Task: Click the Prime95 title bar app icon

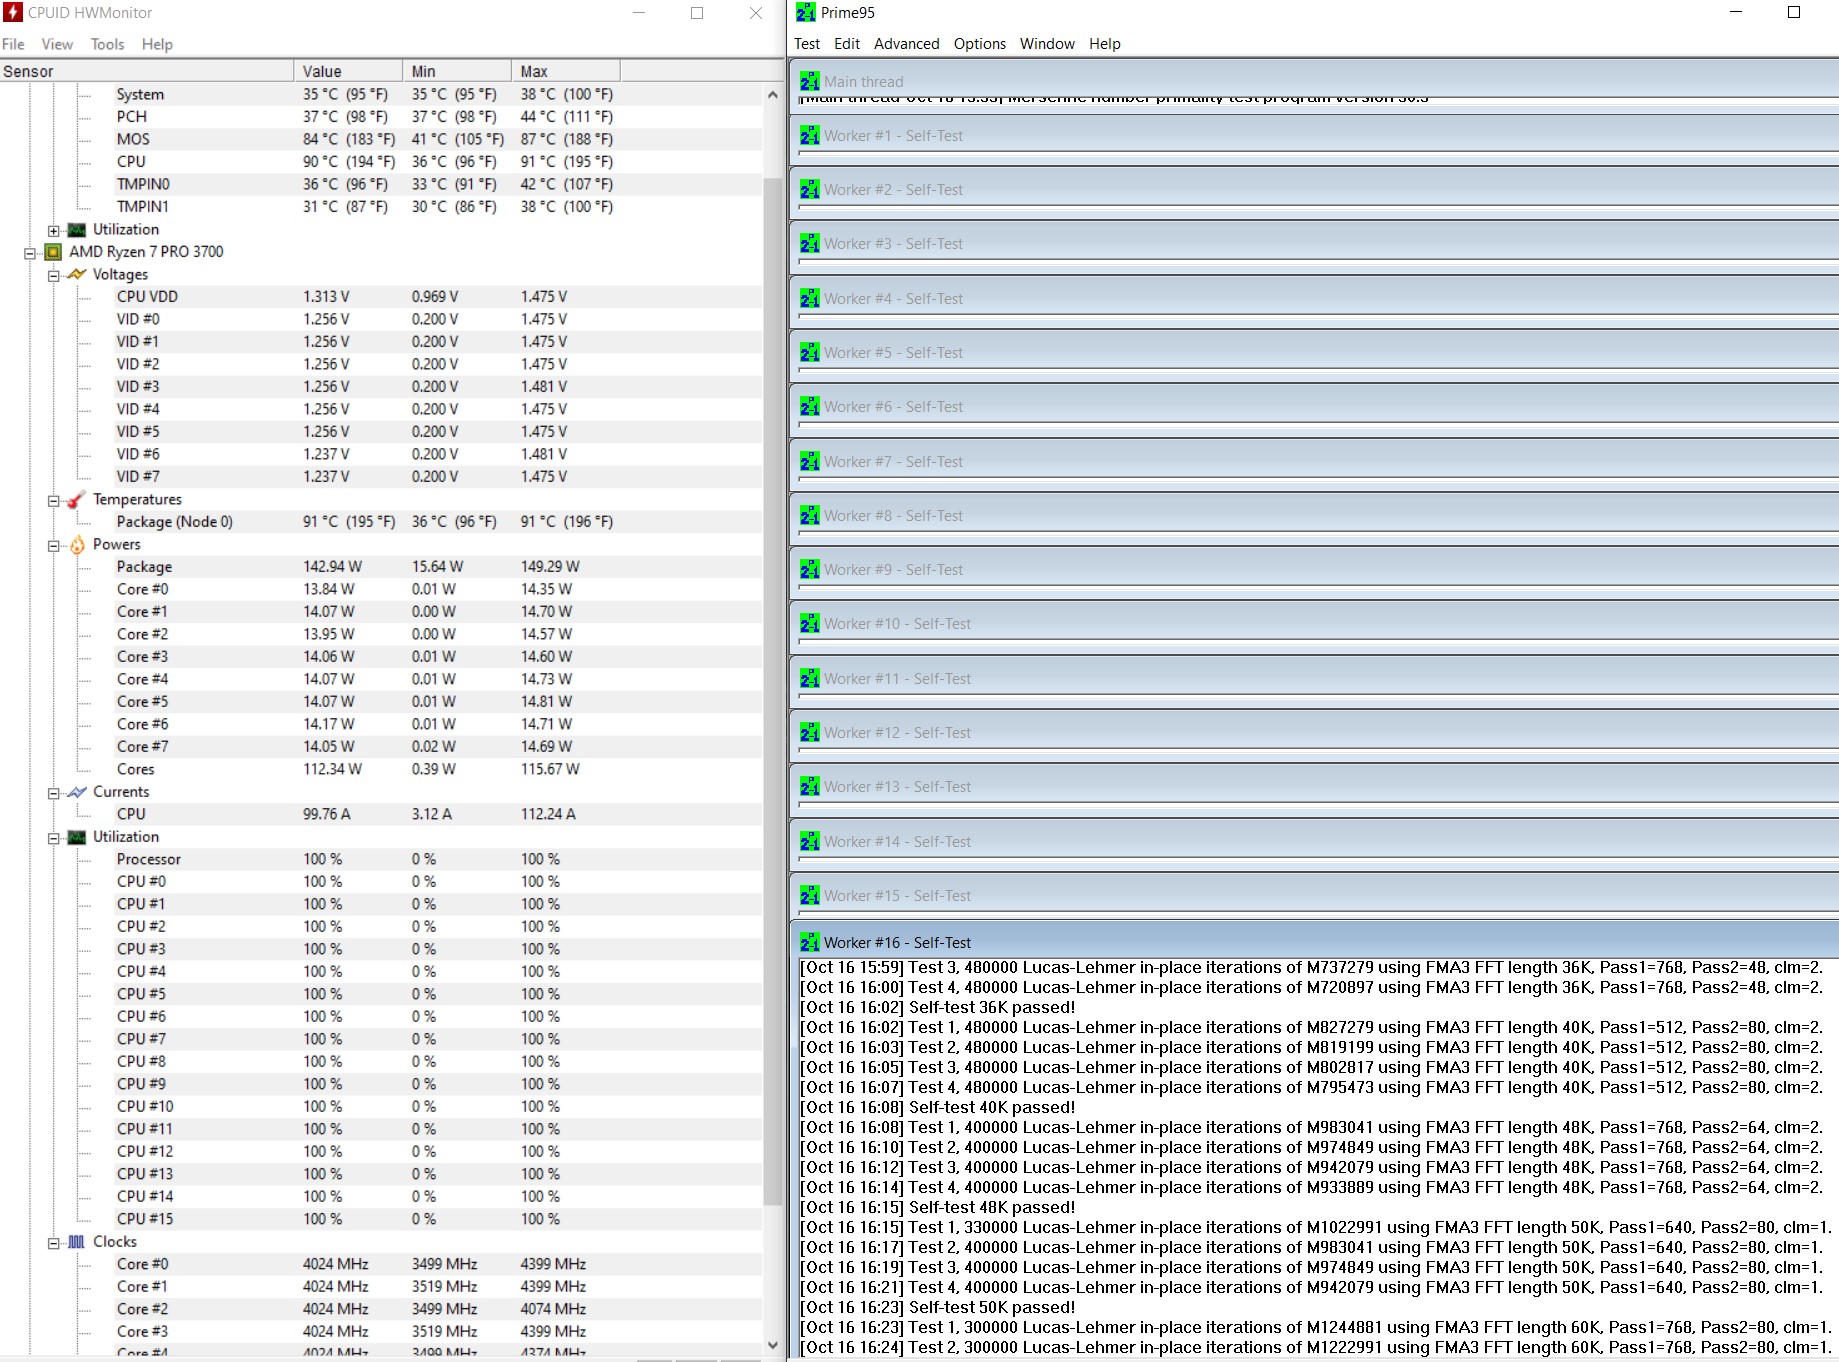Action: [x=806, y=12]
